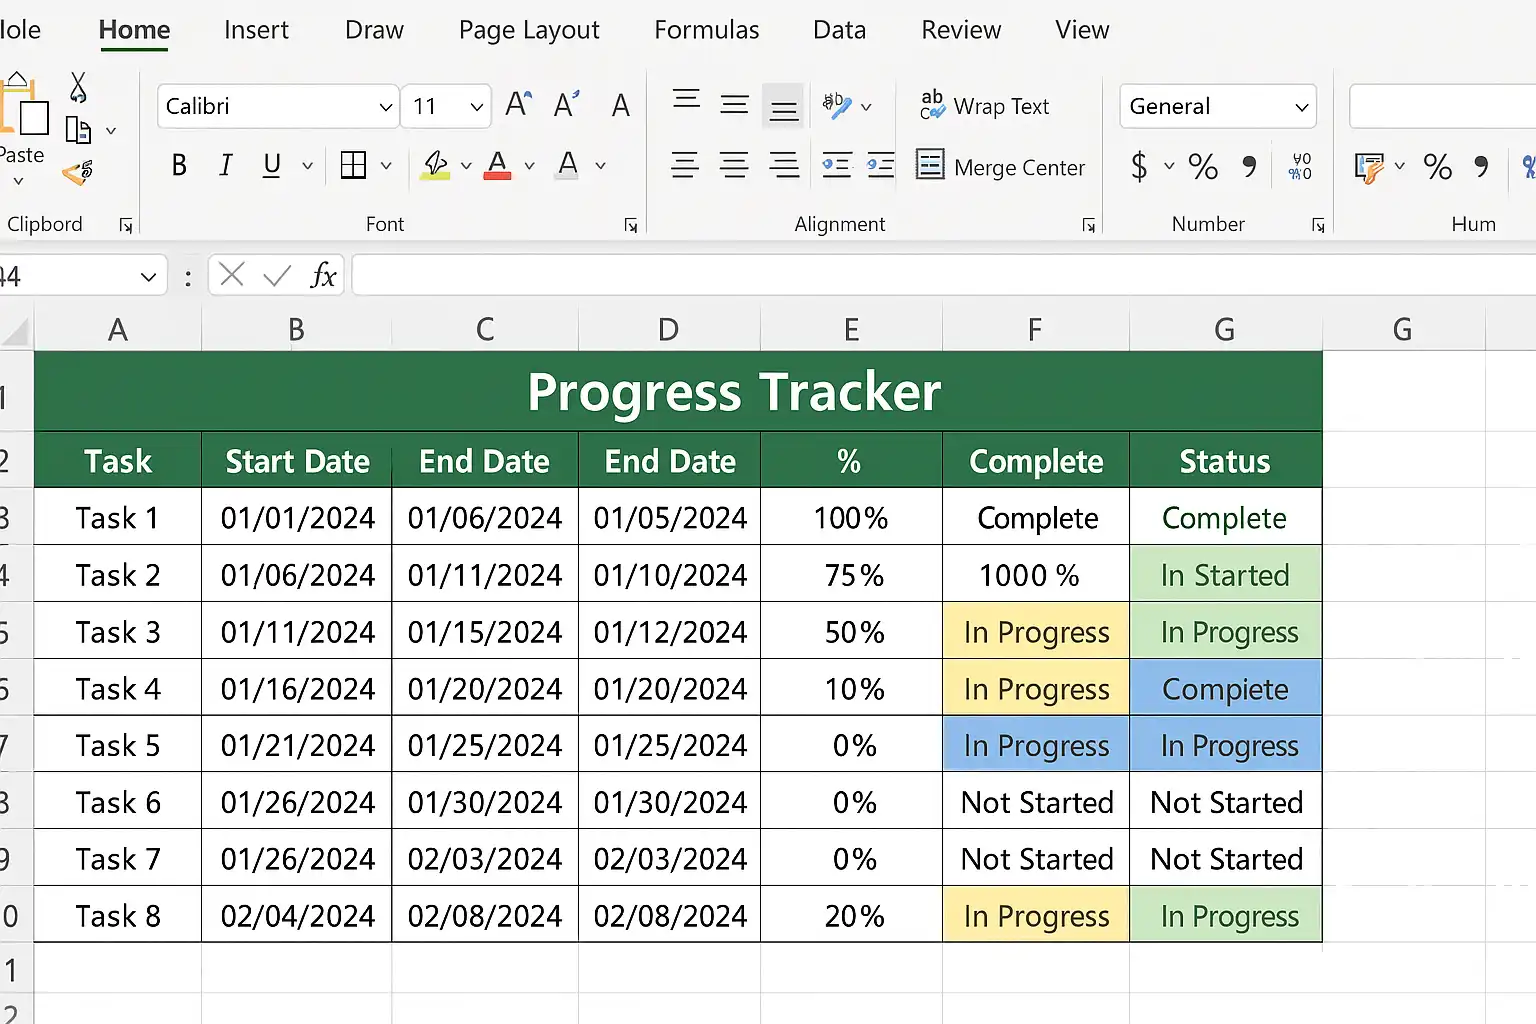The width and height of the screenshot is (1536, 1024).
Task: Click the Merge Center button
Action: tap(1001, 167)
